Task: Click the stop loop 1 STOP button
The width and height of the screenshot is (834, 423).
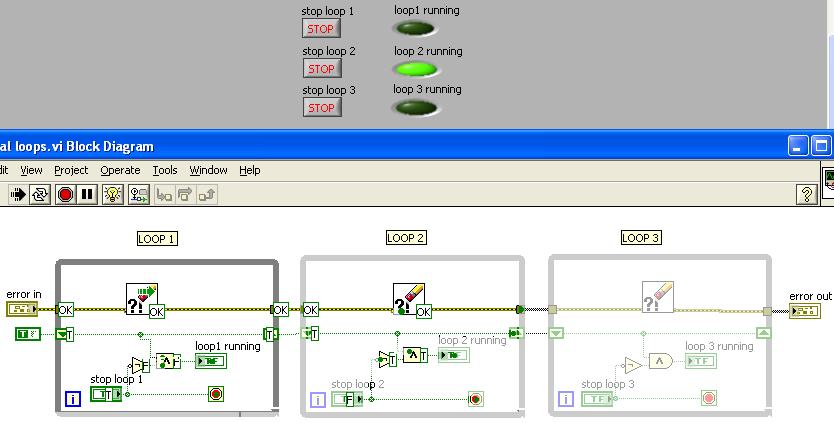Action: pyautogui.click(x=321, y=29)
